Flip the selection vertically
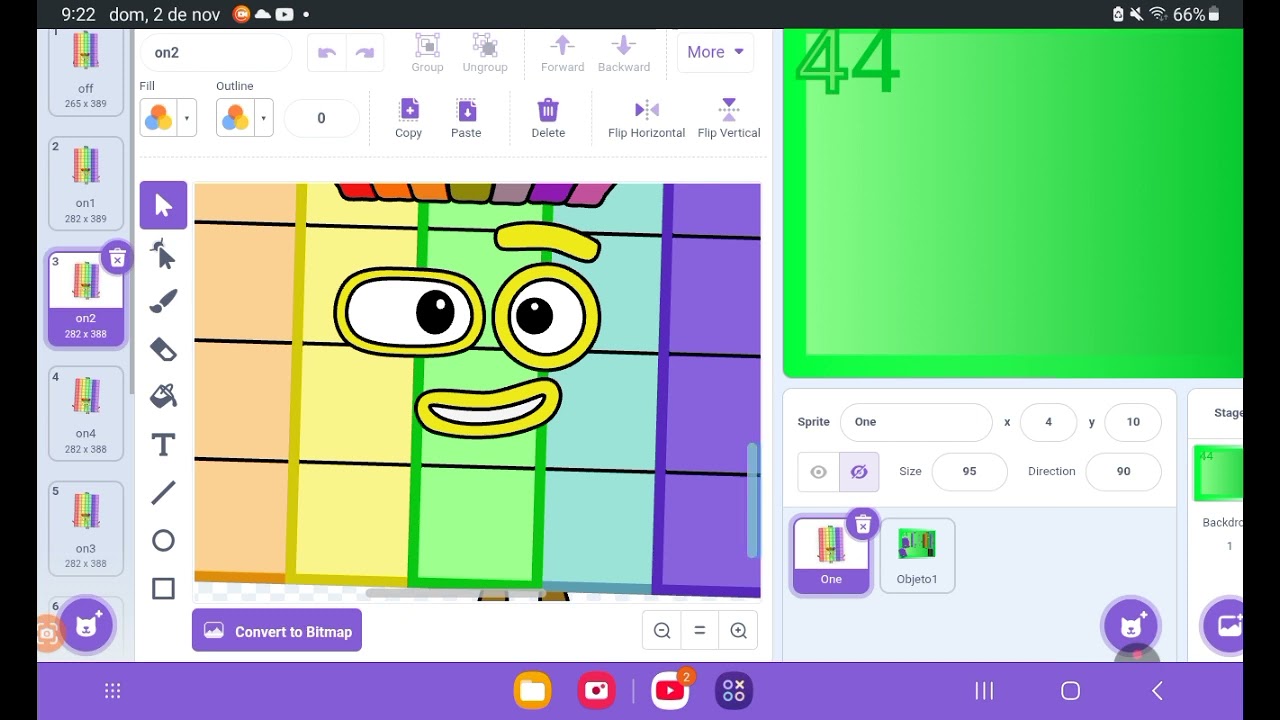Screen dimensions: 1280x720 click(729, 110)
